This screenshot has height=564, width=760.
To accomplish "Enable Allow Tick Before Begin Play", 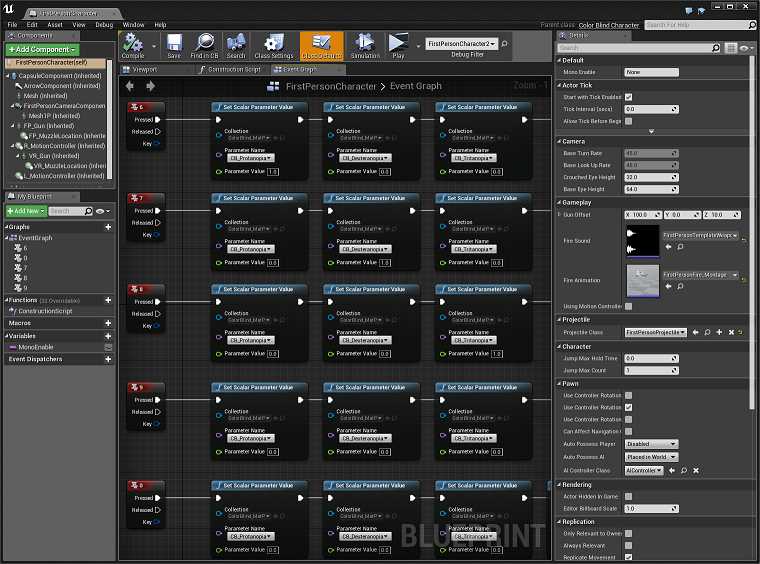I will click(629, 121).
